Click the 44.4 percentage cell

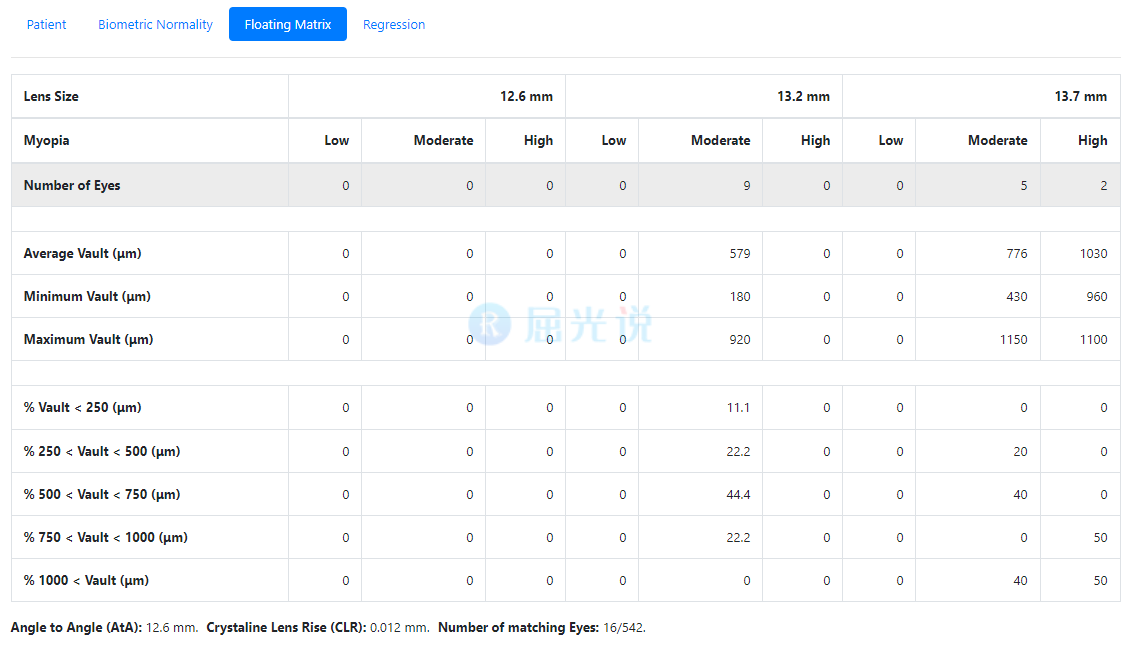point(738,495)
